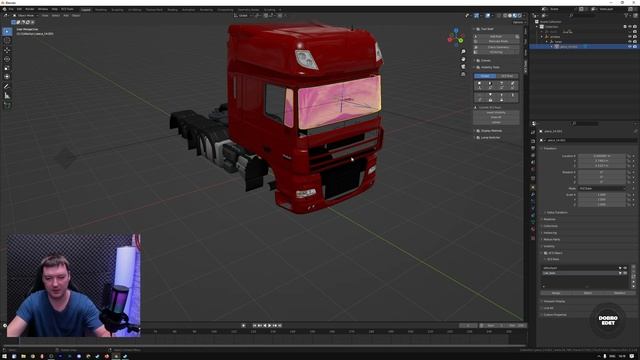Open Material properties tab icon

point(533,230)
